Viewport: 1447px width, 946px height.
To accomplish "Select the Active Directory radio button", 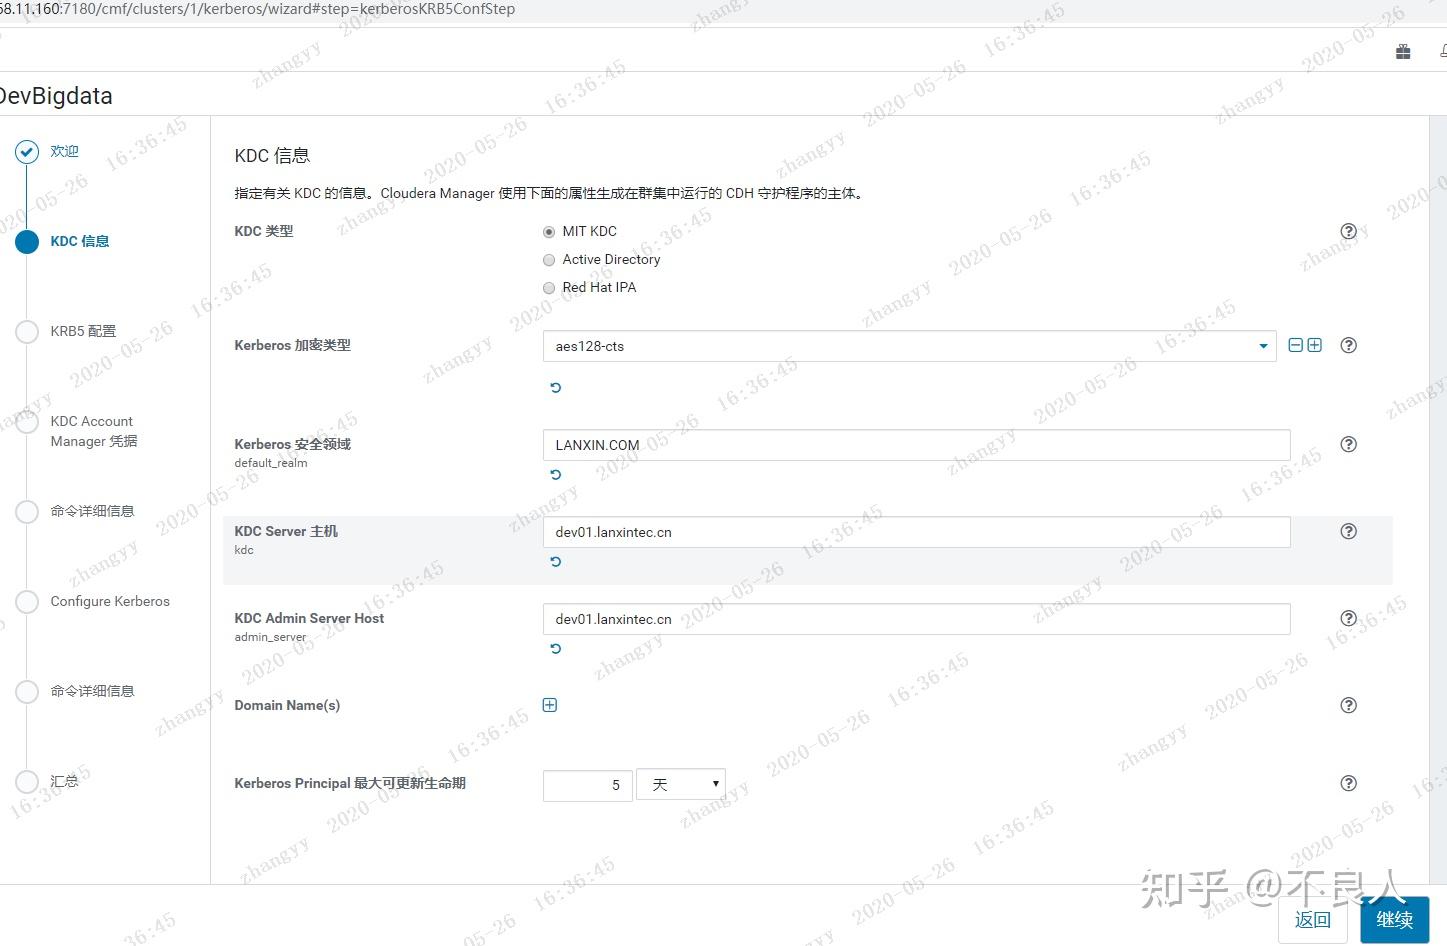I will 549,259.
